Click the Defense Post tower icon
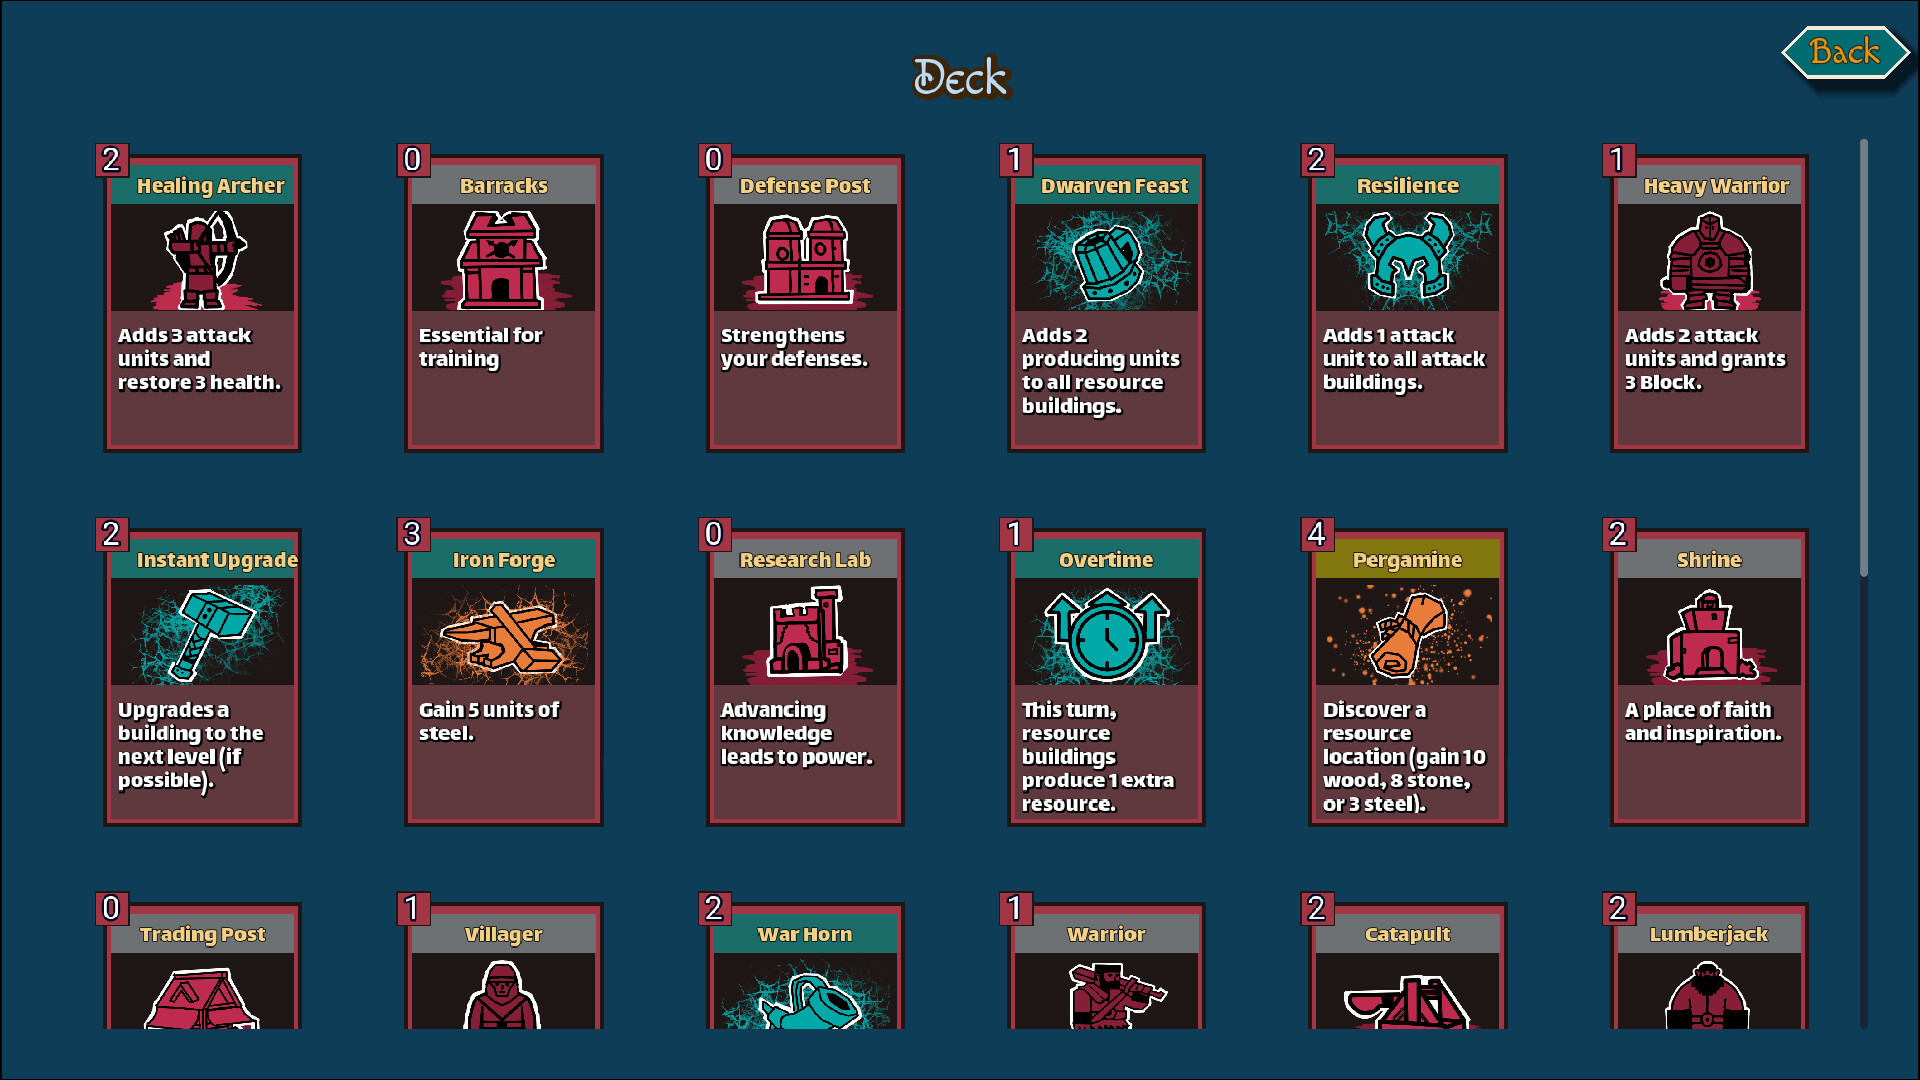This screenshot has width=1920, height=1080. click(x=805, y=259)
